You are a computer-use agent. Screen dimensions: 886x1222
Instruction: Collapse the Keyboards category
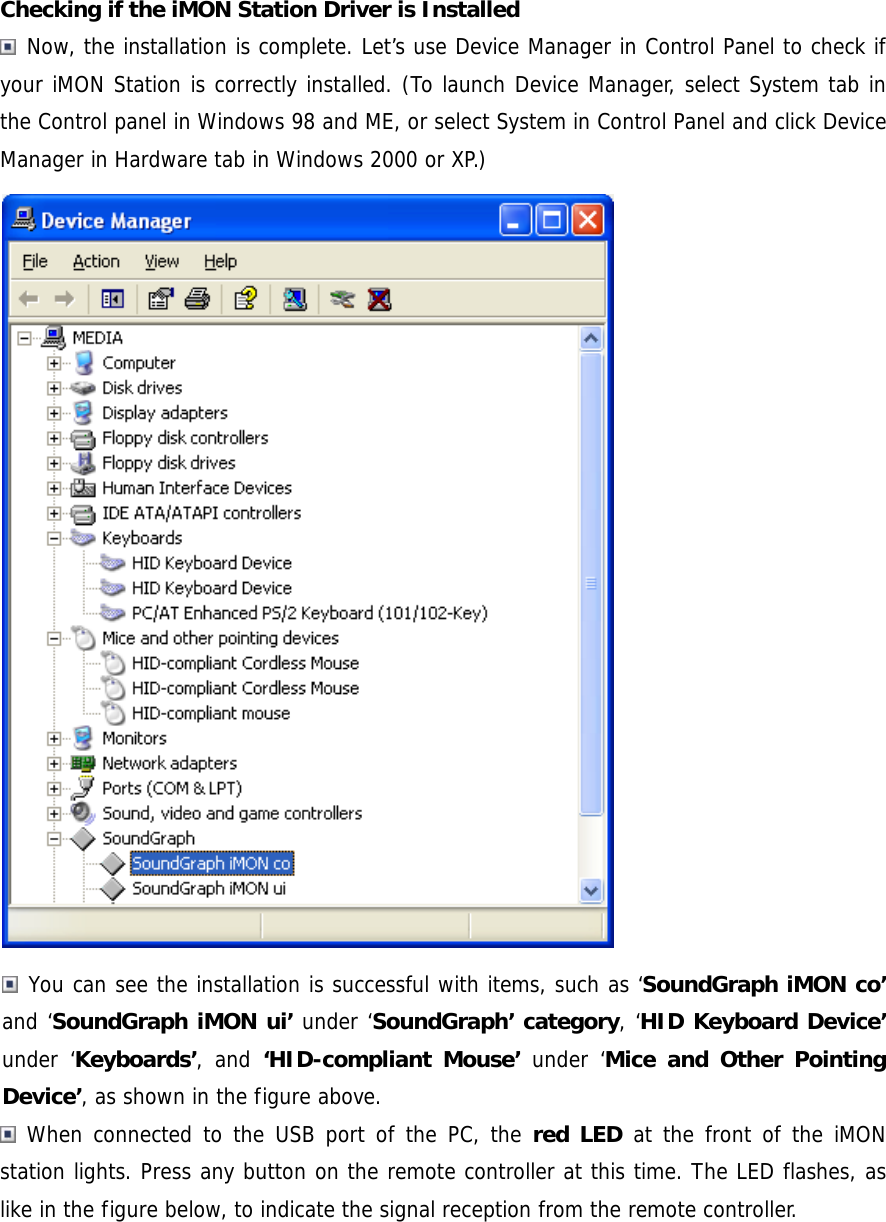(53, 537)
